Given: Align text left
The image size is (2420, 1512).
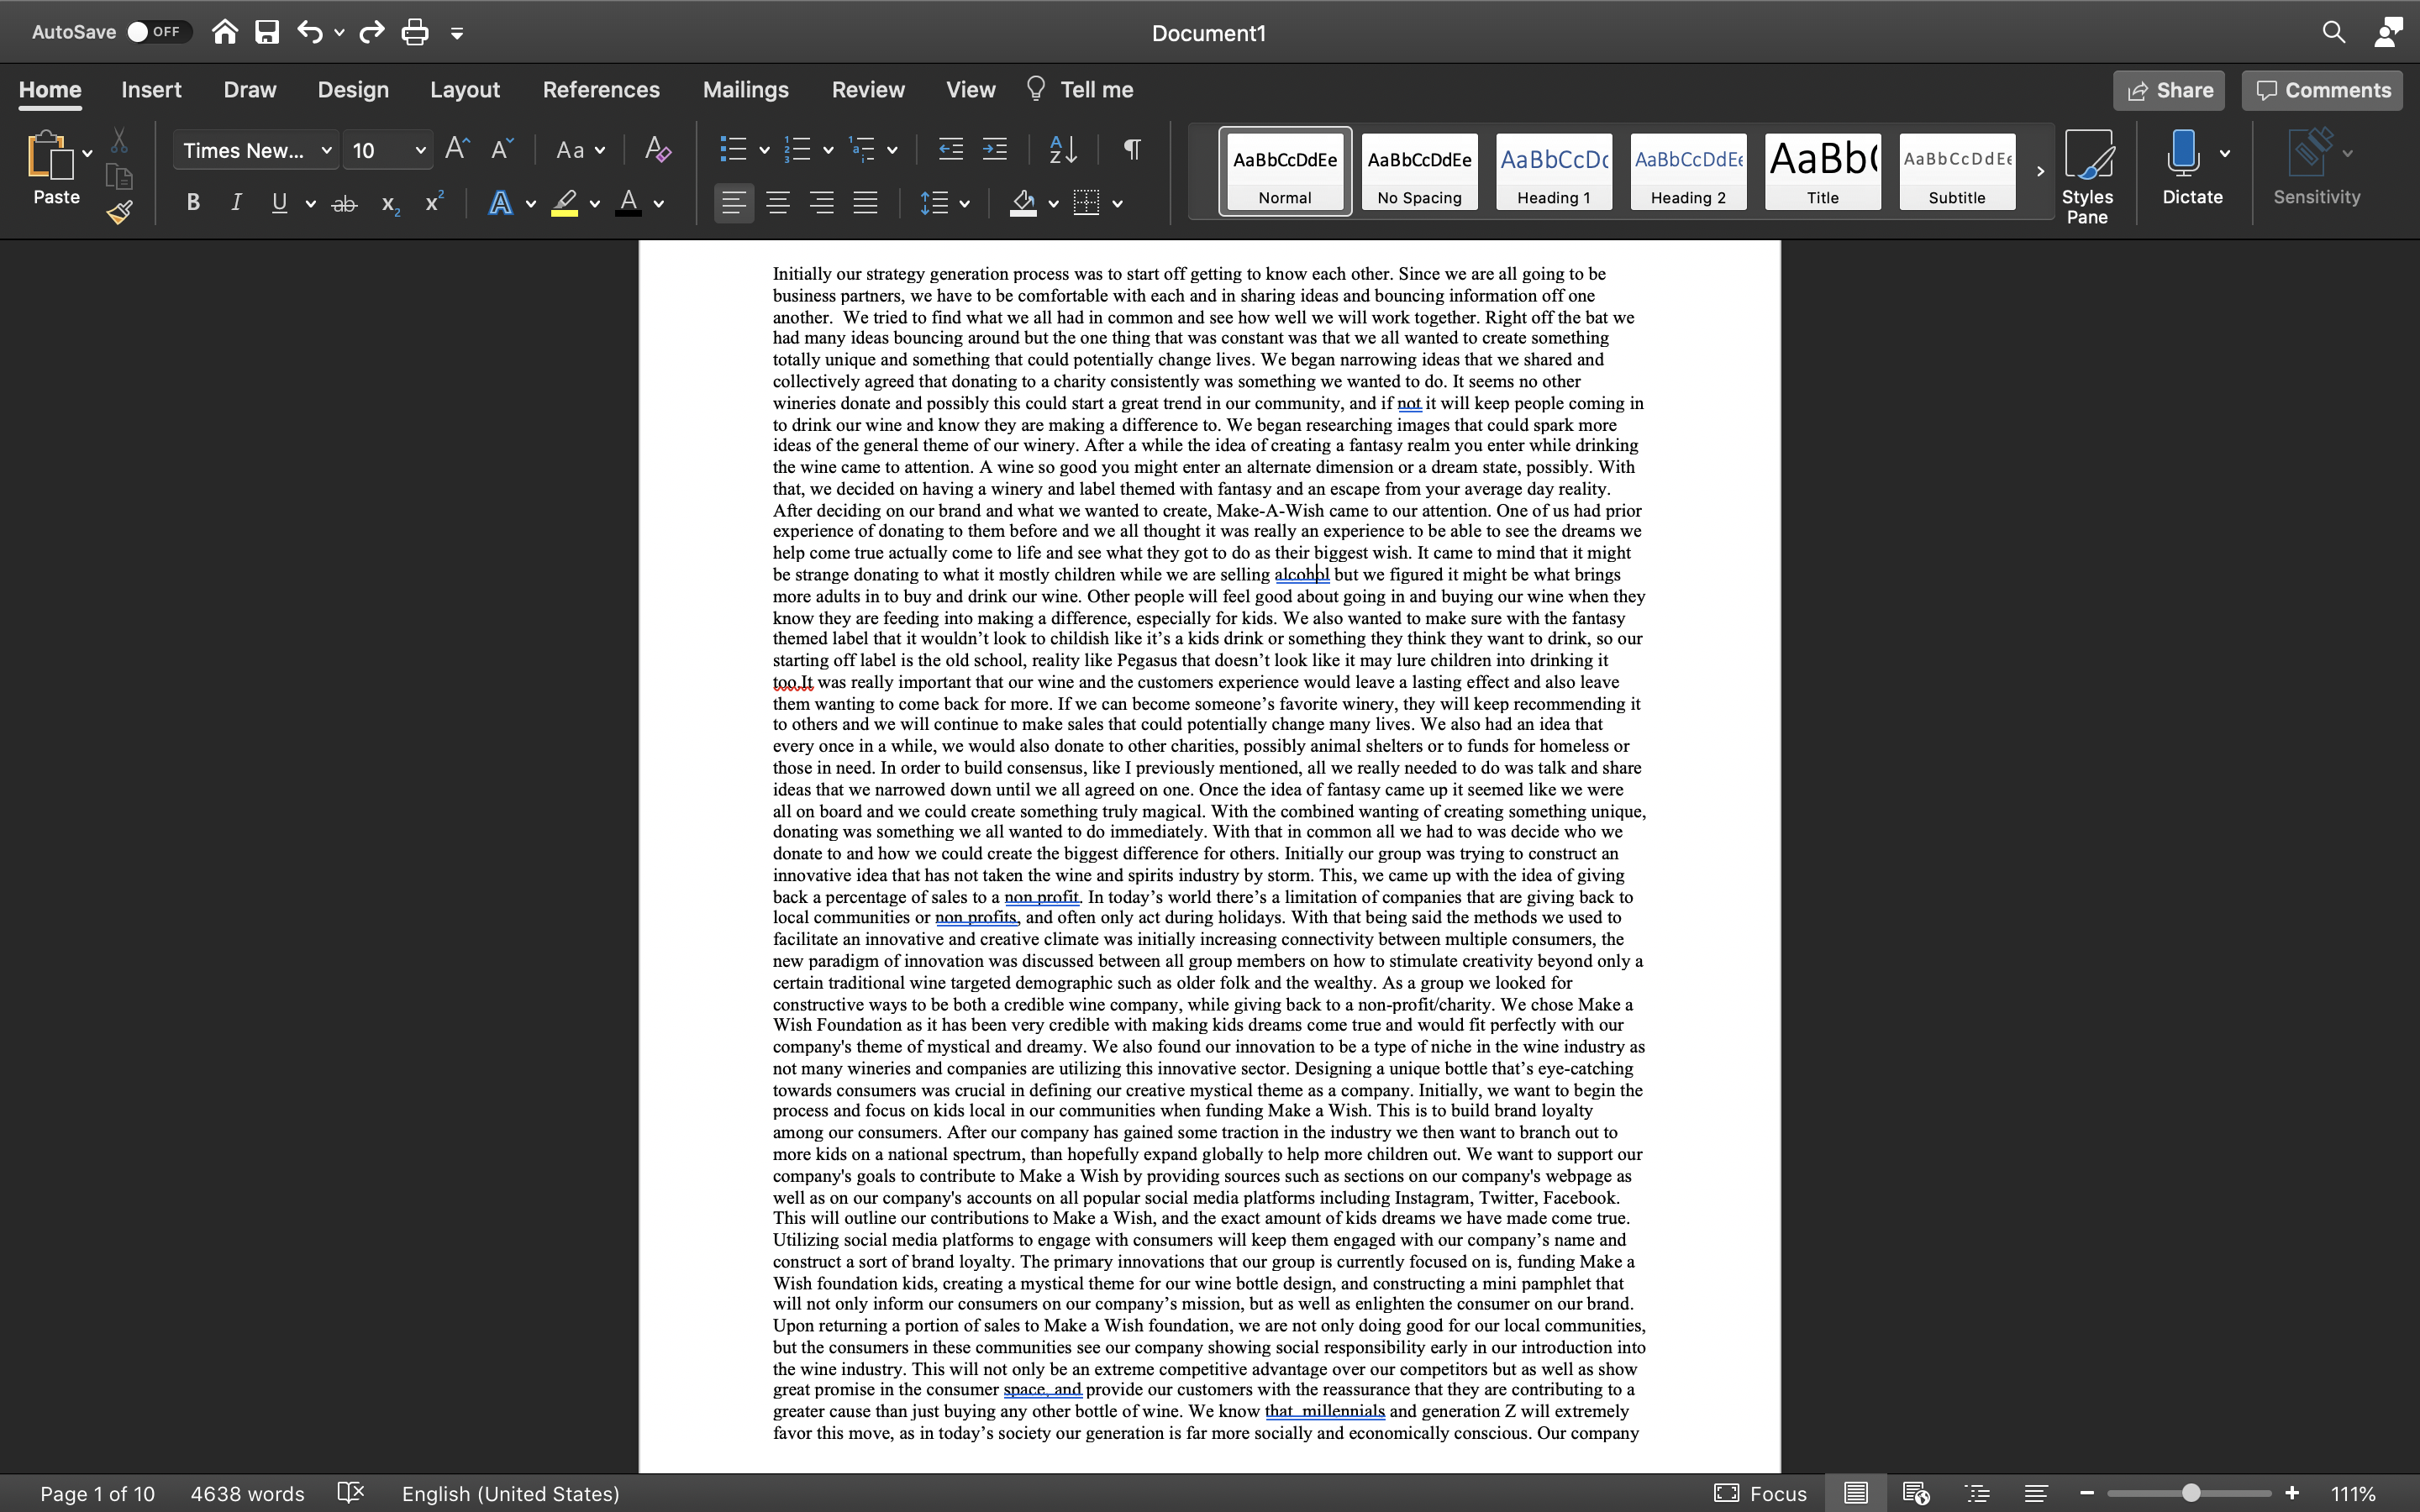Looking at the screenshot, I should pos(734,204).
